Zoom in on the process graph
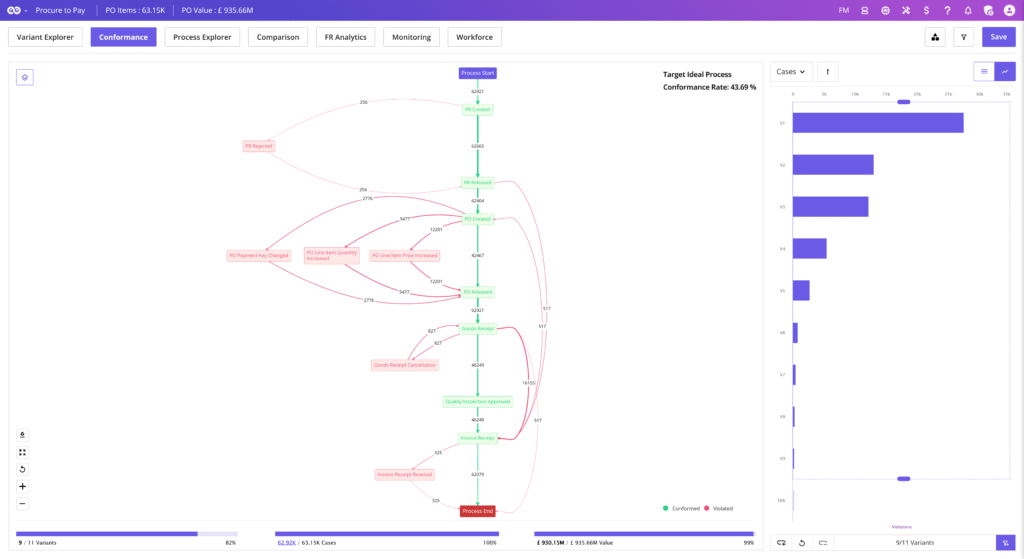 point(23,486)
